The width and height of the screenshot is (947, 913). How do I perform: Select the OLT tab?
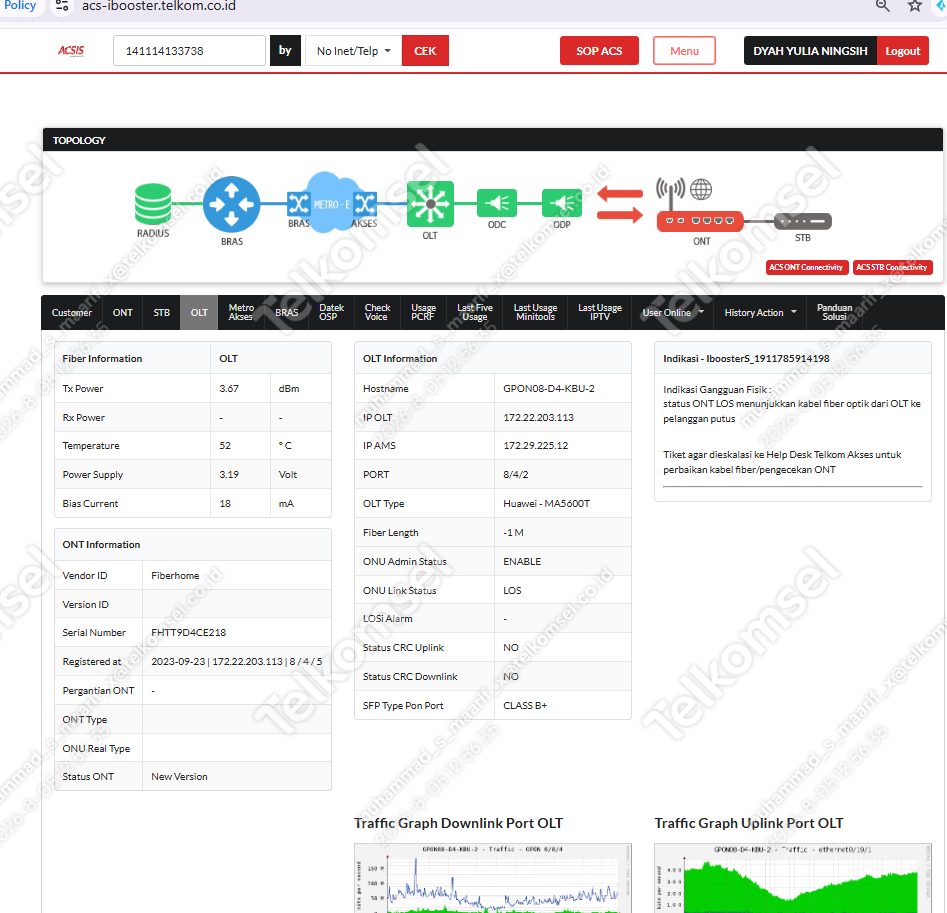(199, 313)
